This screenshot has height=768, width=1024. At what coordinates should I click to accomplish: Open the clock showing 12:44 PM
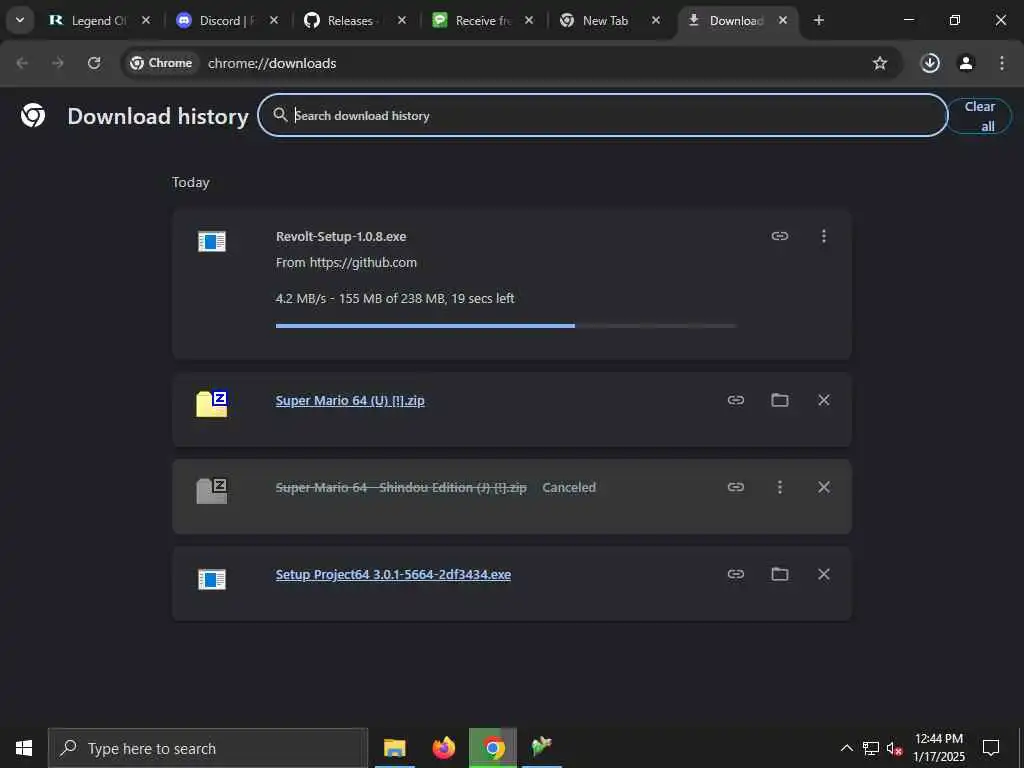[x=938, y=748]
